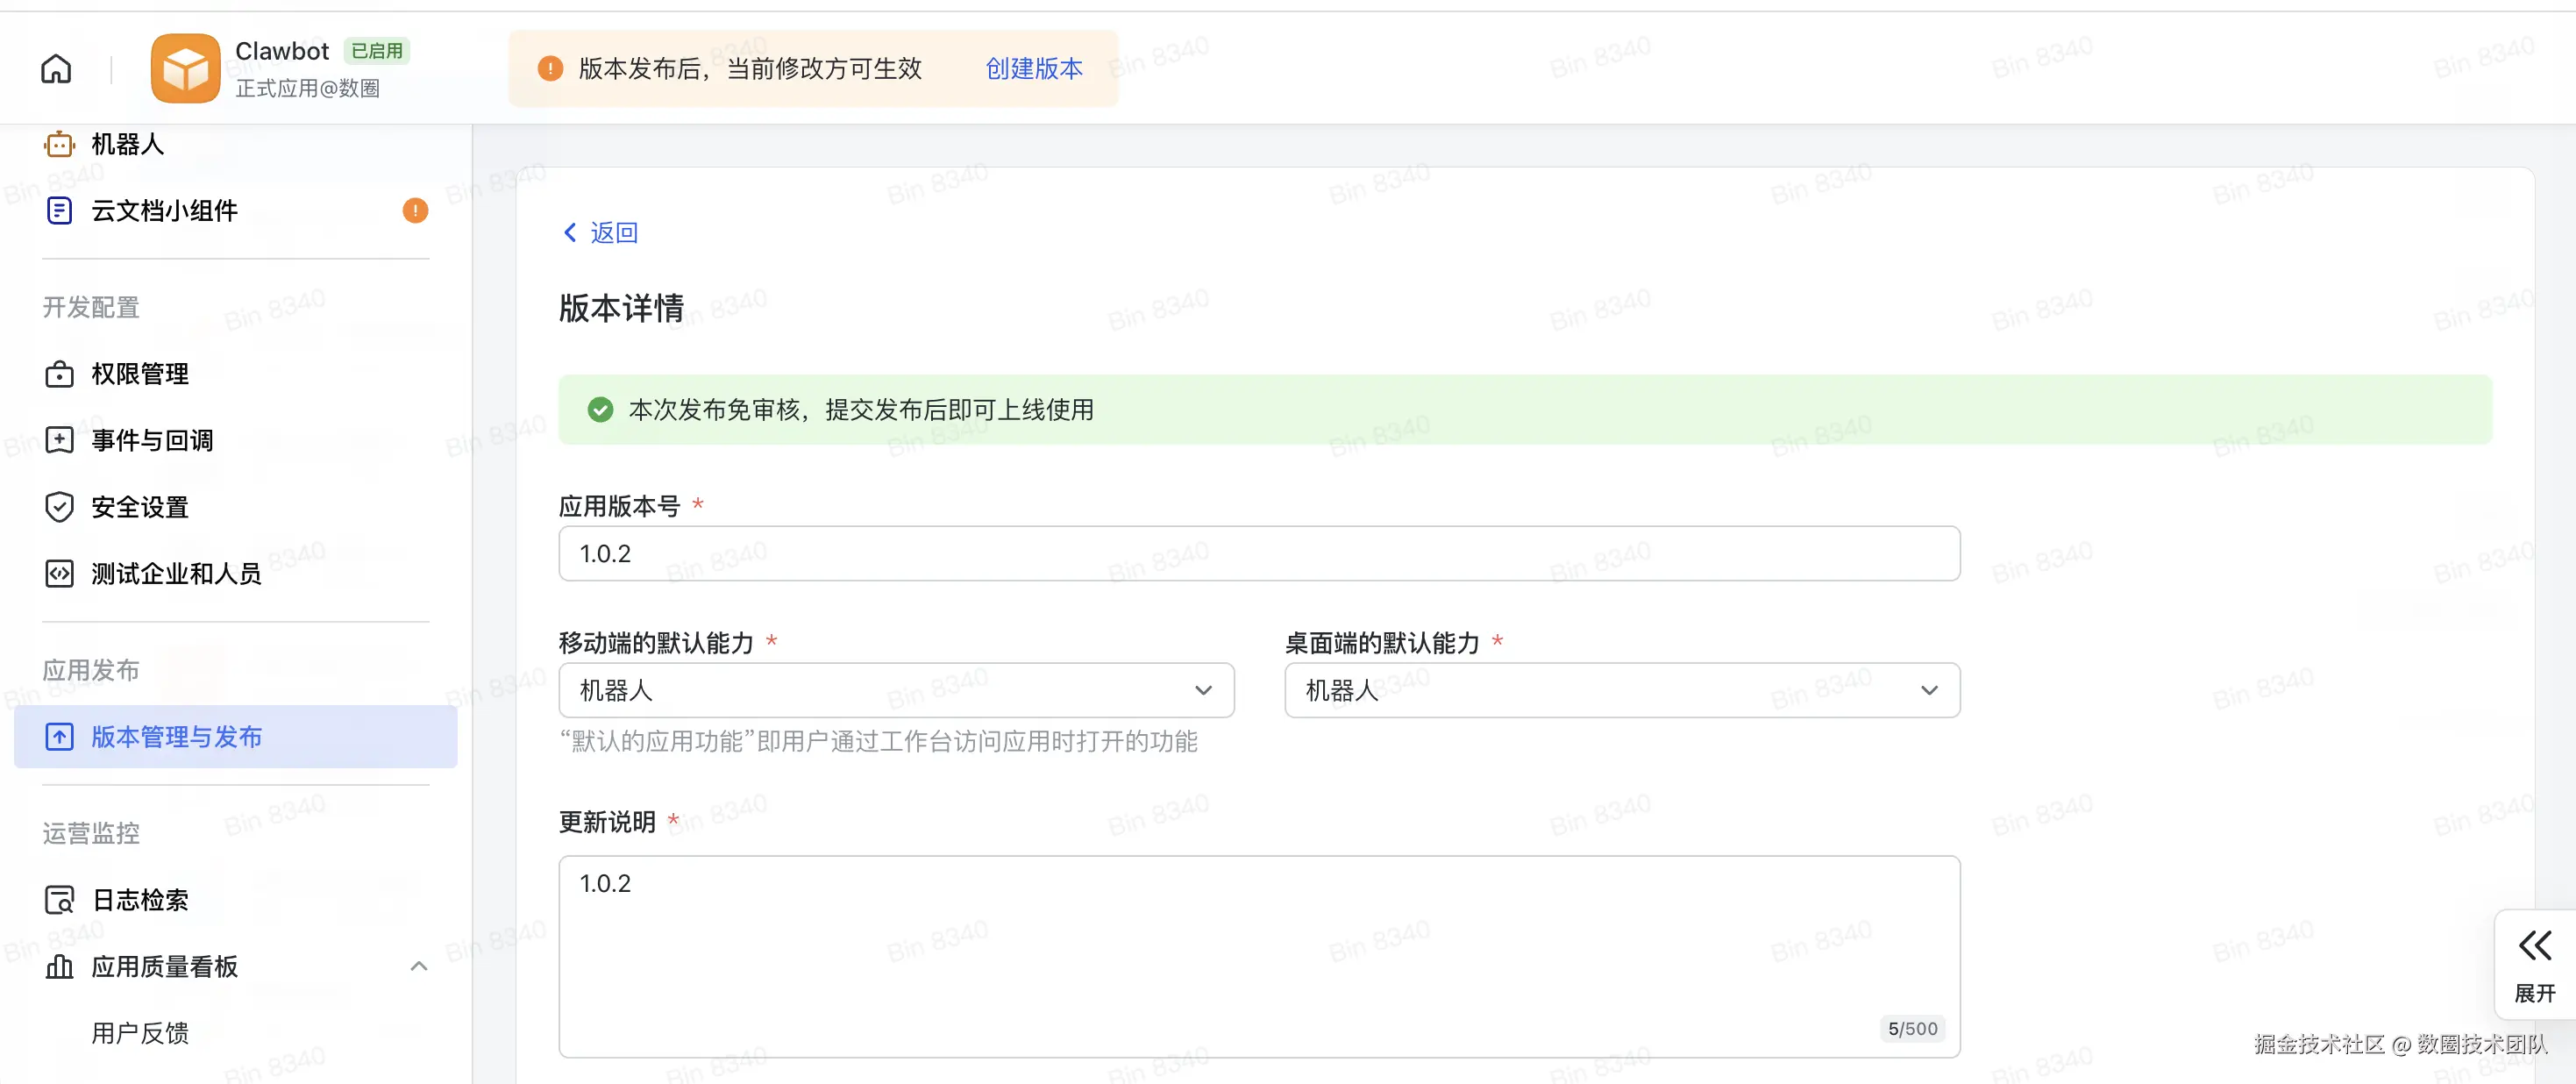Open 桌面端的默认能力 dropdown
This screenshot has width=2576, height=1084.
click(x=1621, y=690)
